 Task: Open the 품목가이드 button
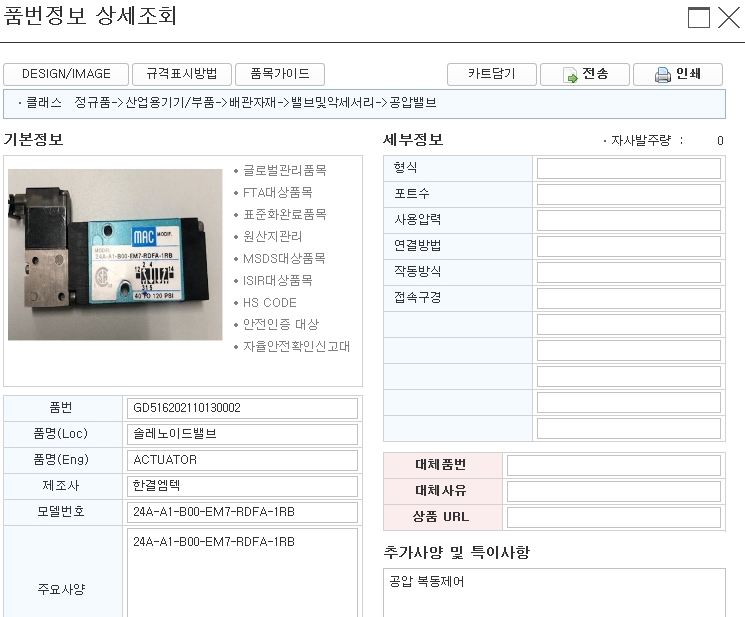280,74
